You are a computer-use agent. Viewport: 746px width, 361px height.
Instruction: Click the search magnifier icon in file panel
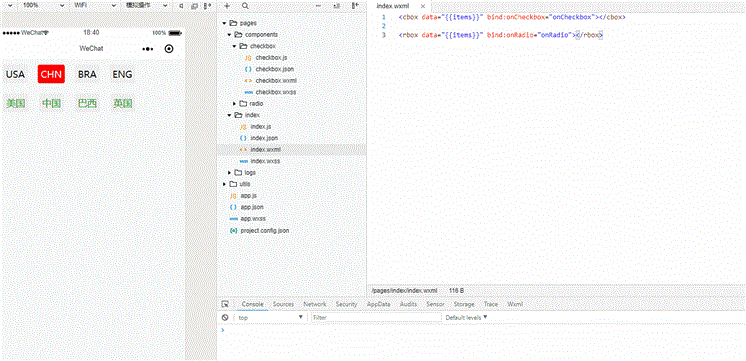pyautogui.click(x=245, y=6)
